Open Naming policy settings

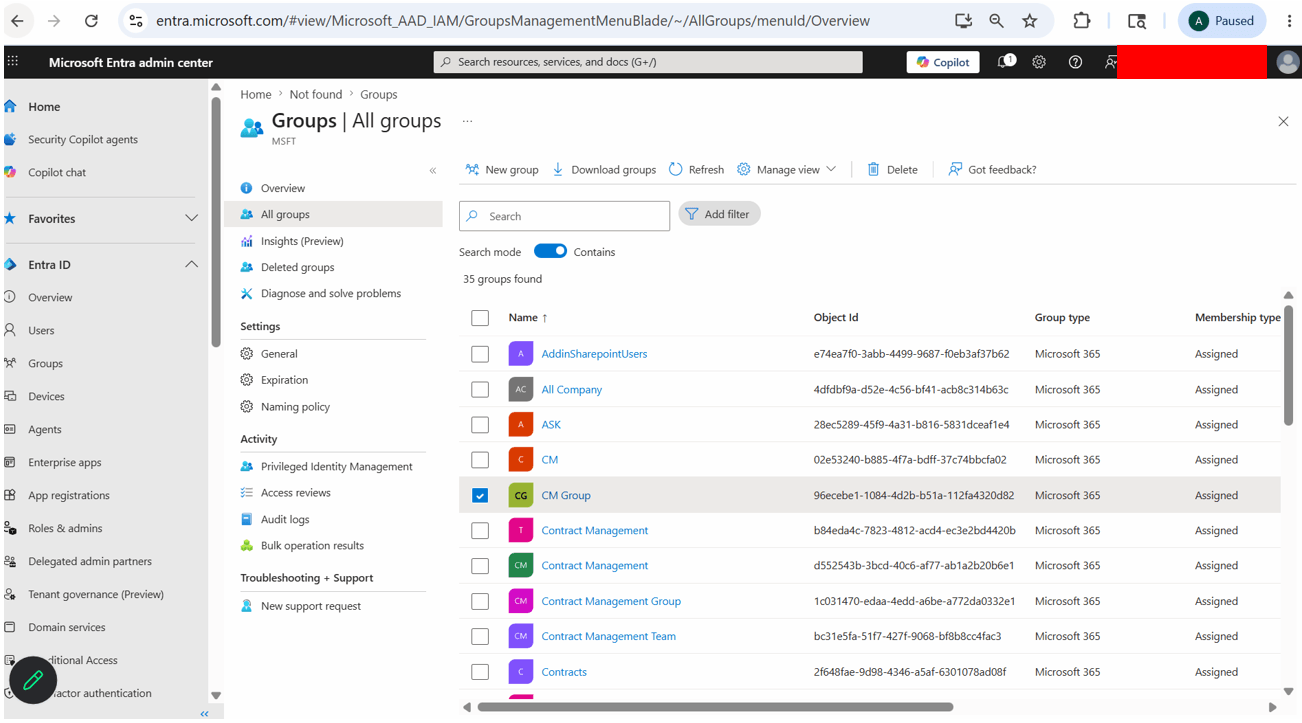(x=295, y=407)
